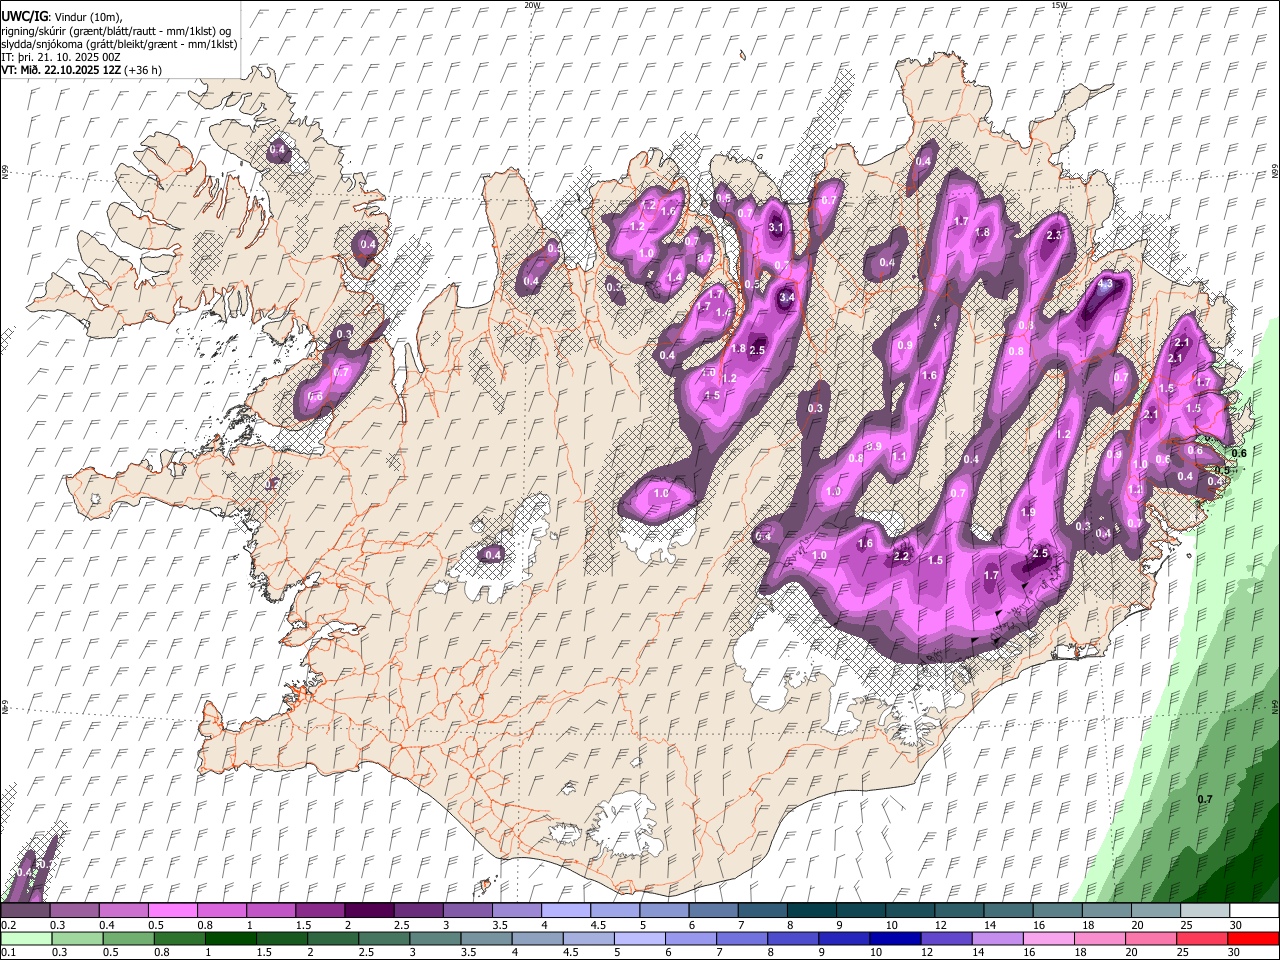The image size is (1280, 960).
Task: Select the dark teal snow swatch between 8 and 9
Action: tap(811, 910)
